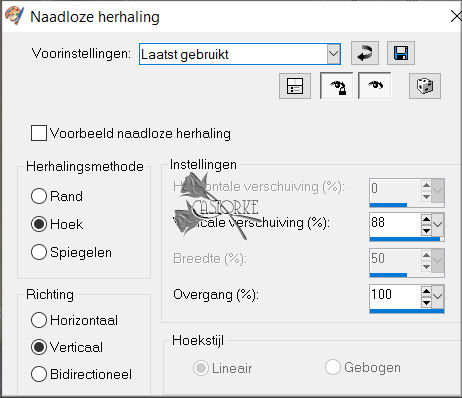The image size is (462, 398).
Task: Click the randomize parameters dice icon
Action: pos(425,86)
